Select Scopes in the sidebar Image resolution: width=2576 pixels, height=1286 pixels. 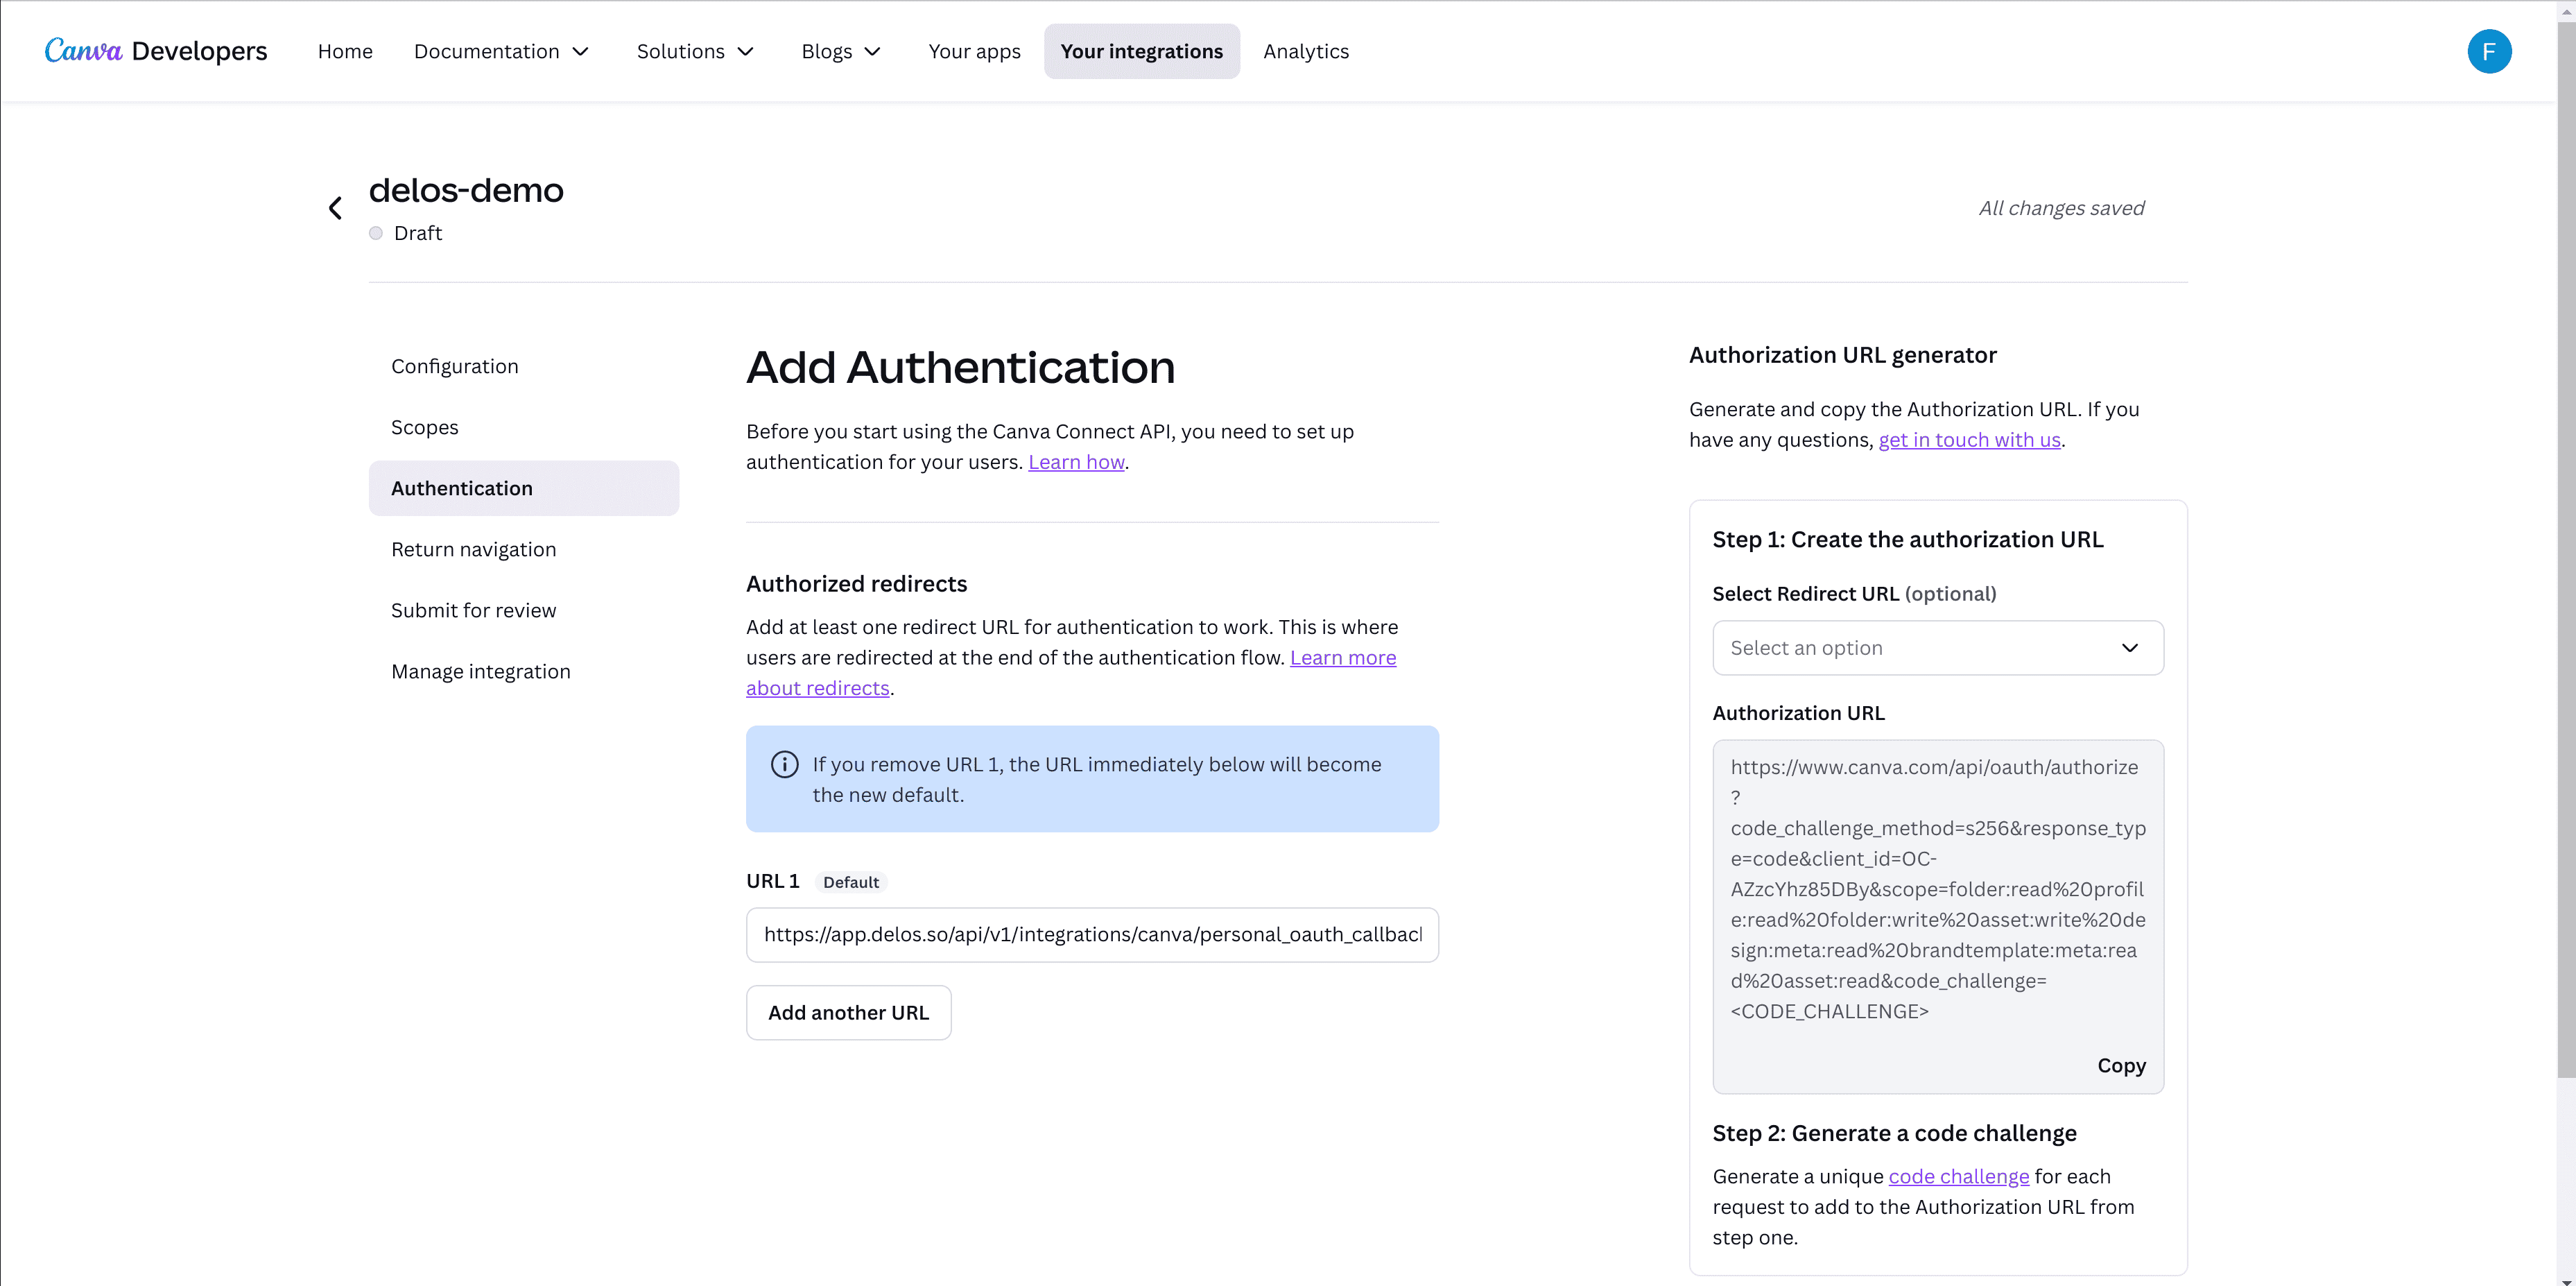click(x=524, y=427)
